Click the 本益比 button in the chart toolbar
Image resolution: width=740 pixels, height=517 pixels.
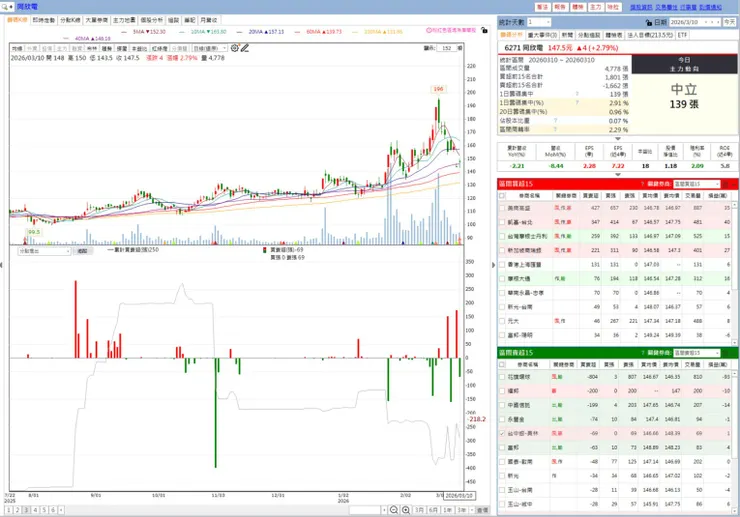pos(139,48)
